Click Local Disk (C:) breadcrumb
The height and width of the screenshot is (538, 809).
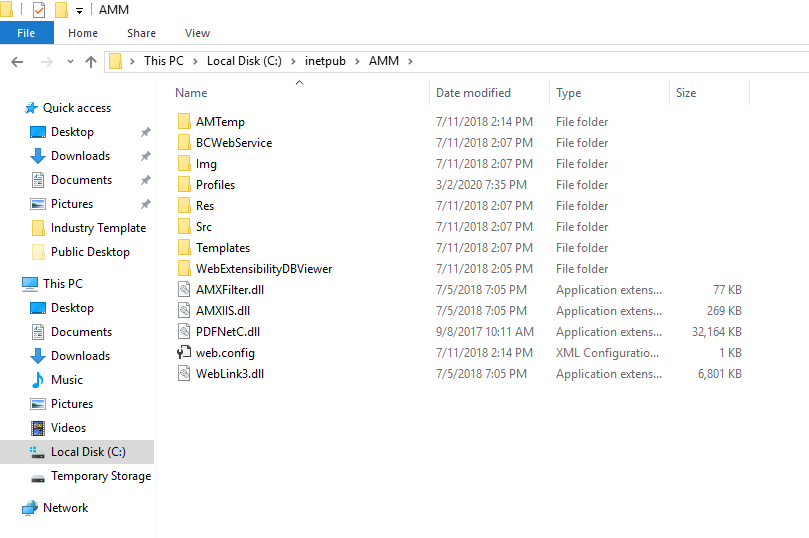click(x=244, y=61)
